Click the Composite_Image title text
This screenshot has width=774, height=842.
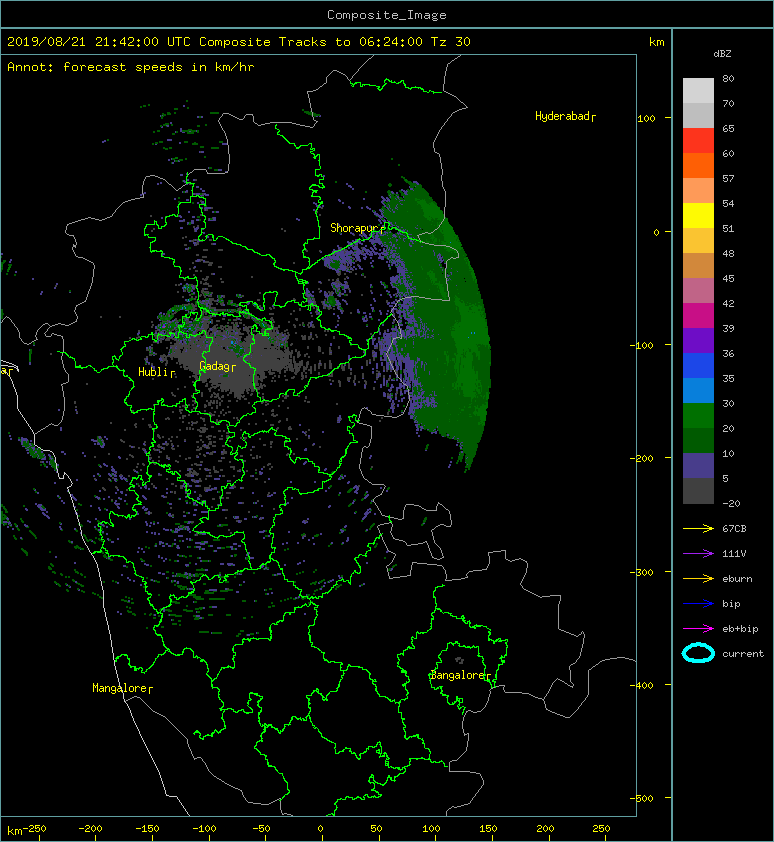click(x=387, y=14)
